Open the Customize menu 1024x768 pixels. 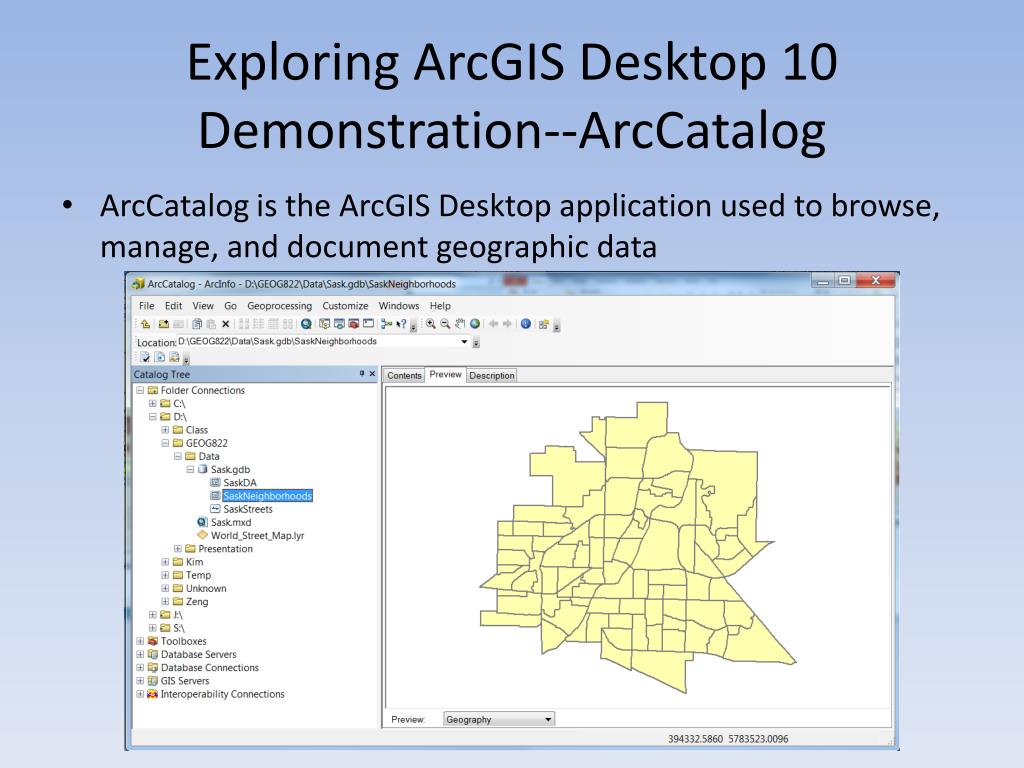345,306
